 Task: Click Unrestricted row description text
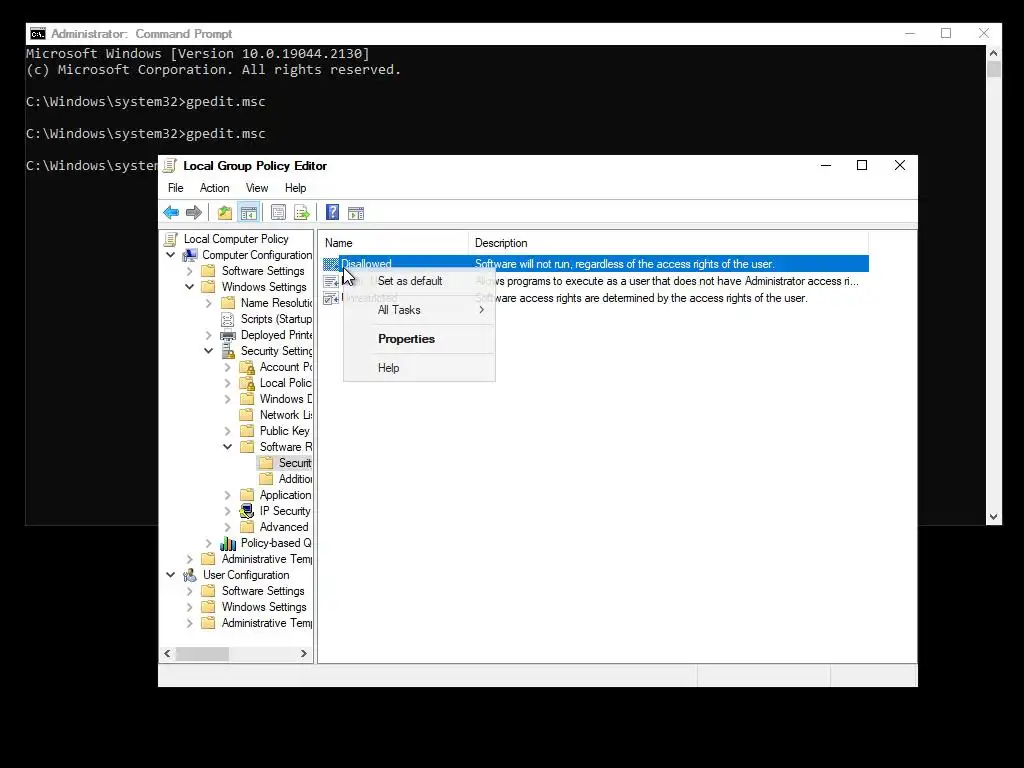click(x=641, y=298)
